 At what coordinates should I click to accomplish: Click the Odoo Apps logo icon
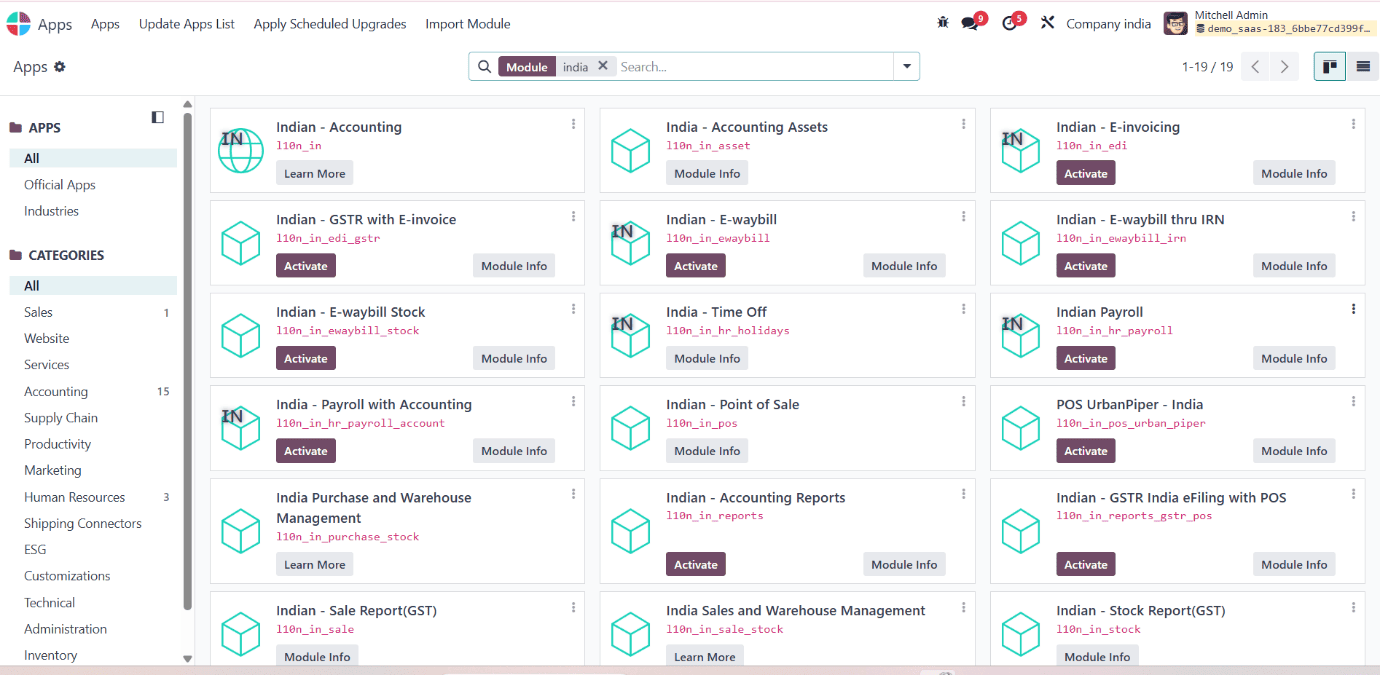point(18,24)
